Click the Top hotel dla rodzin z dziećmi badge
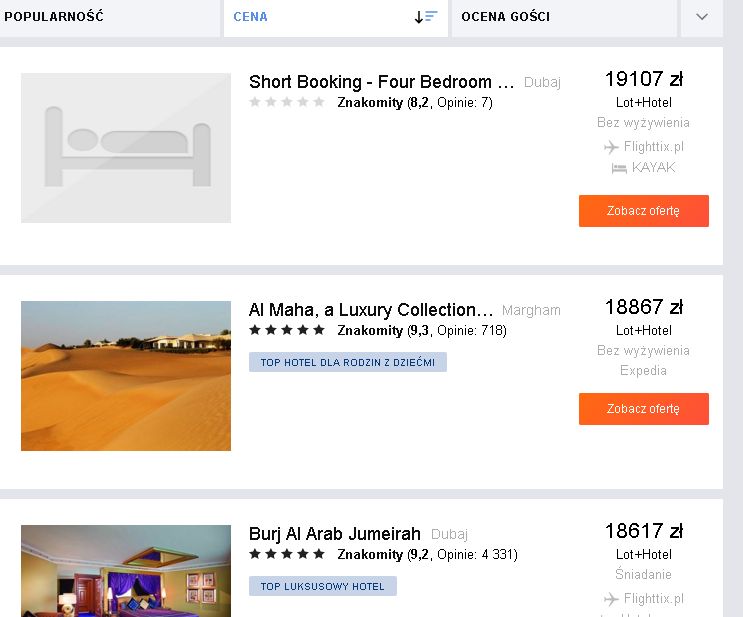Screen dimensions: 743x617 (x=348, y=362)
